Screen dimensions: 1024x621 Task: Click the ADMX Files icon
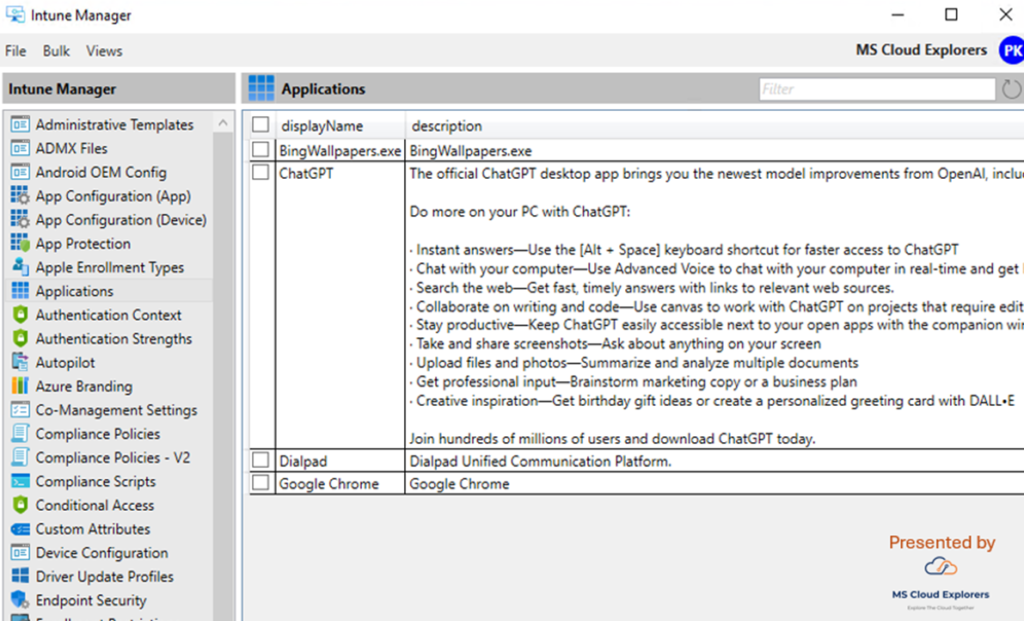(20, 148)
